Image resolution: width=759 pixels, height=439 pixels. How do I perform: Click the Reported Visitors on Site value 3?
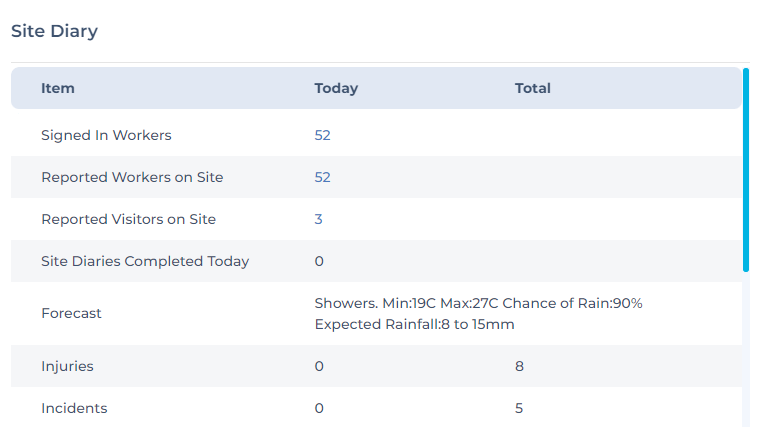click(x=318, y=219)
